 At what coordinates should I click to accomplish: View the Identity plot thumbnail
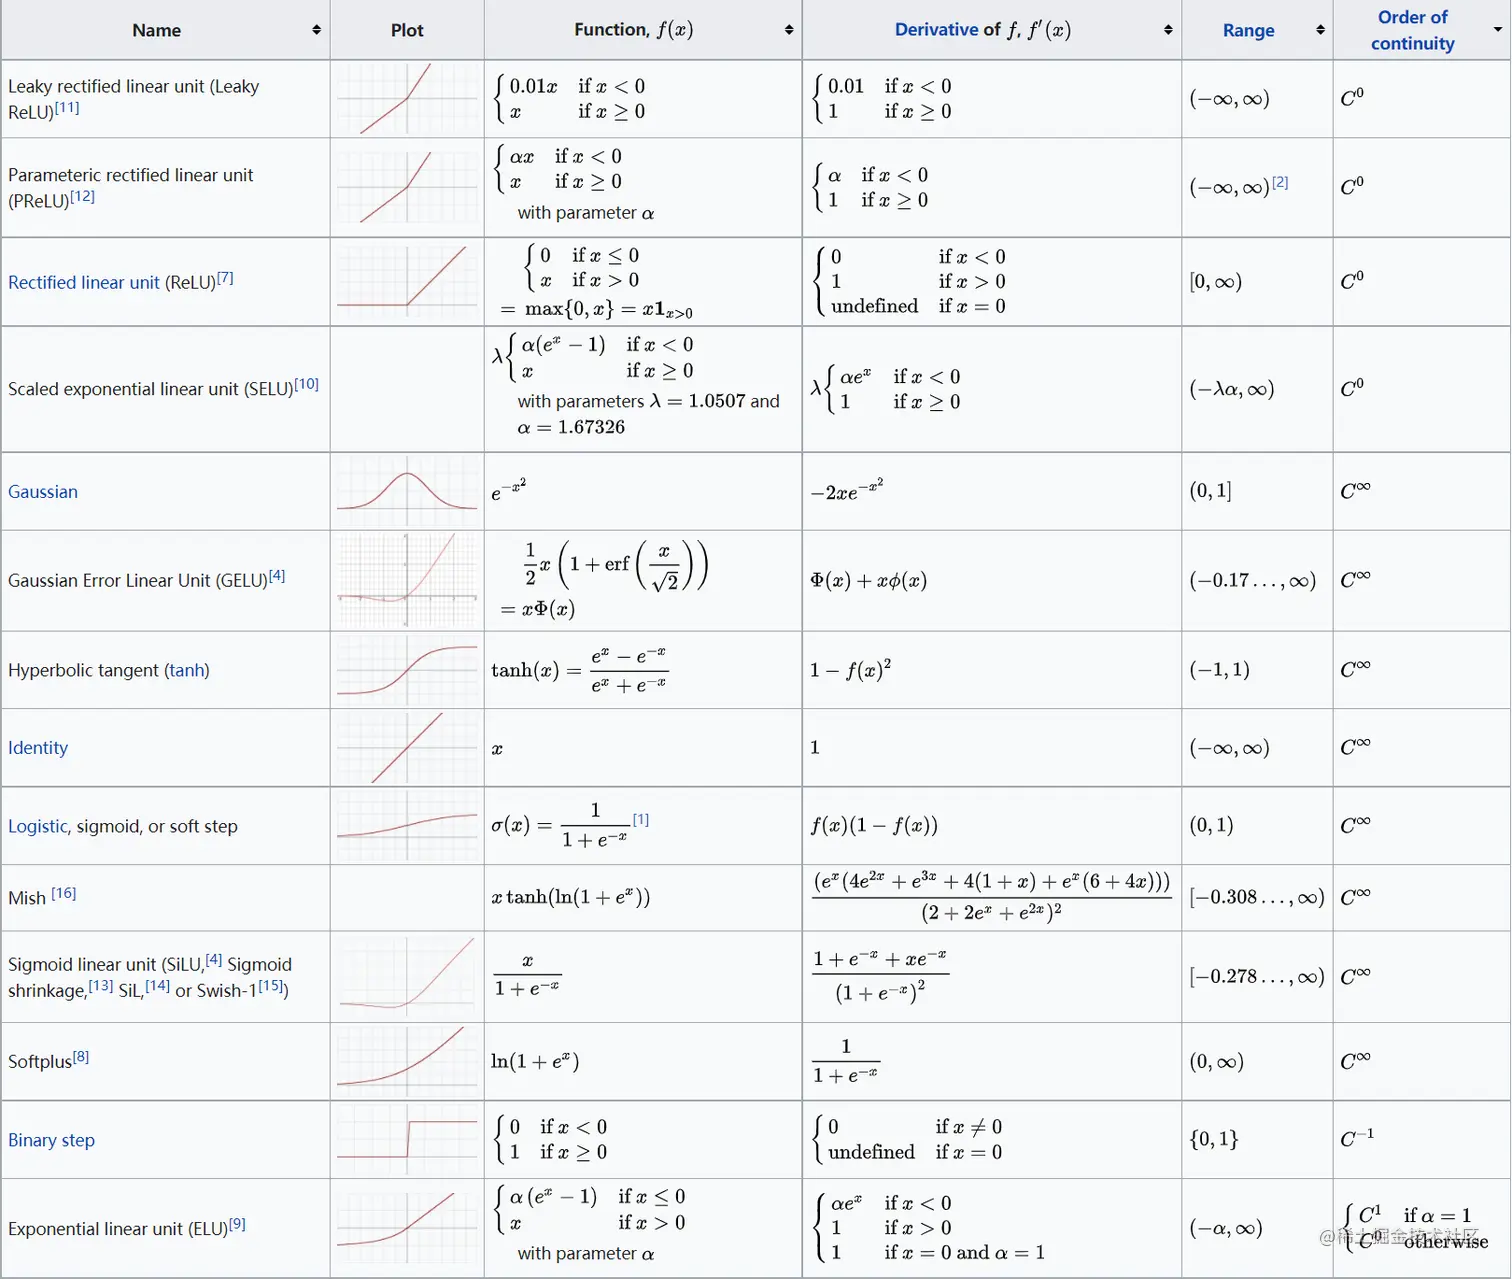[x=407, y=748]
